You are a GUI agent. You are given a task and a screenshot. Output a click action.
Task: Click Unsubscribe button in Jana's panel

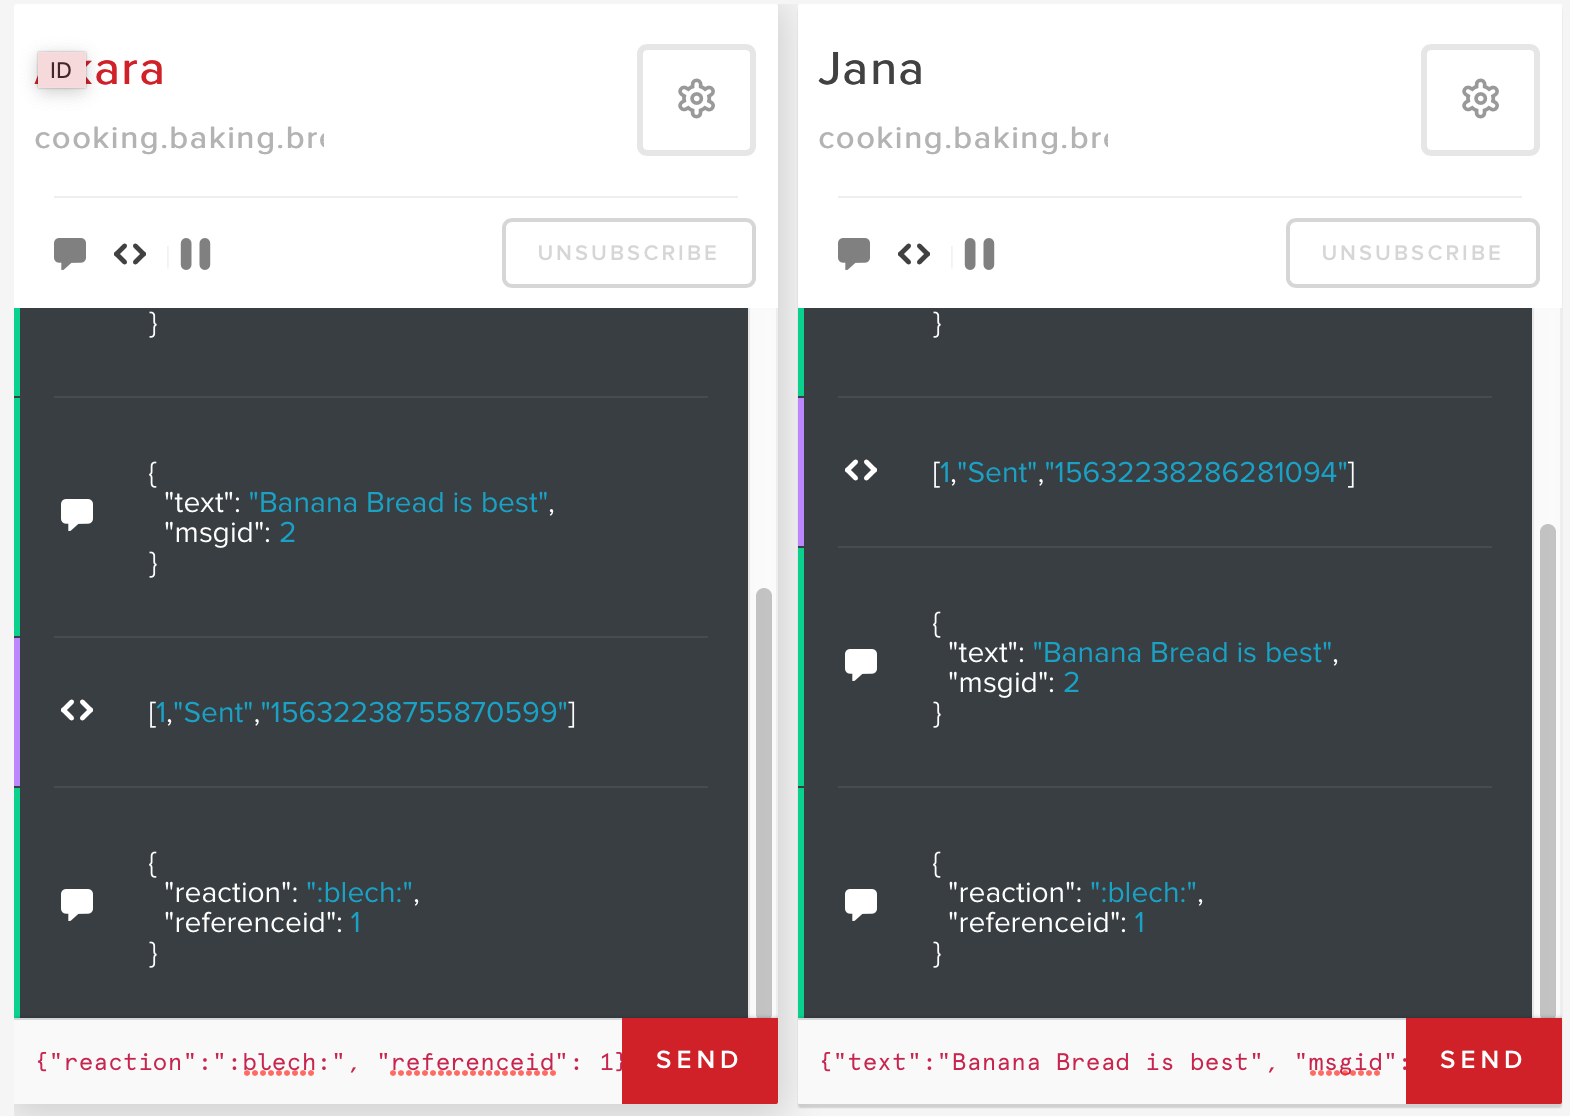point(1412,253)
